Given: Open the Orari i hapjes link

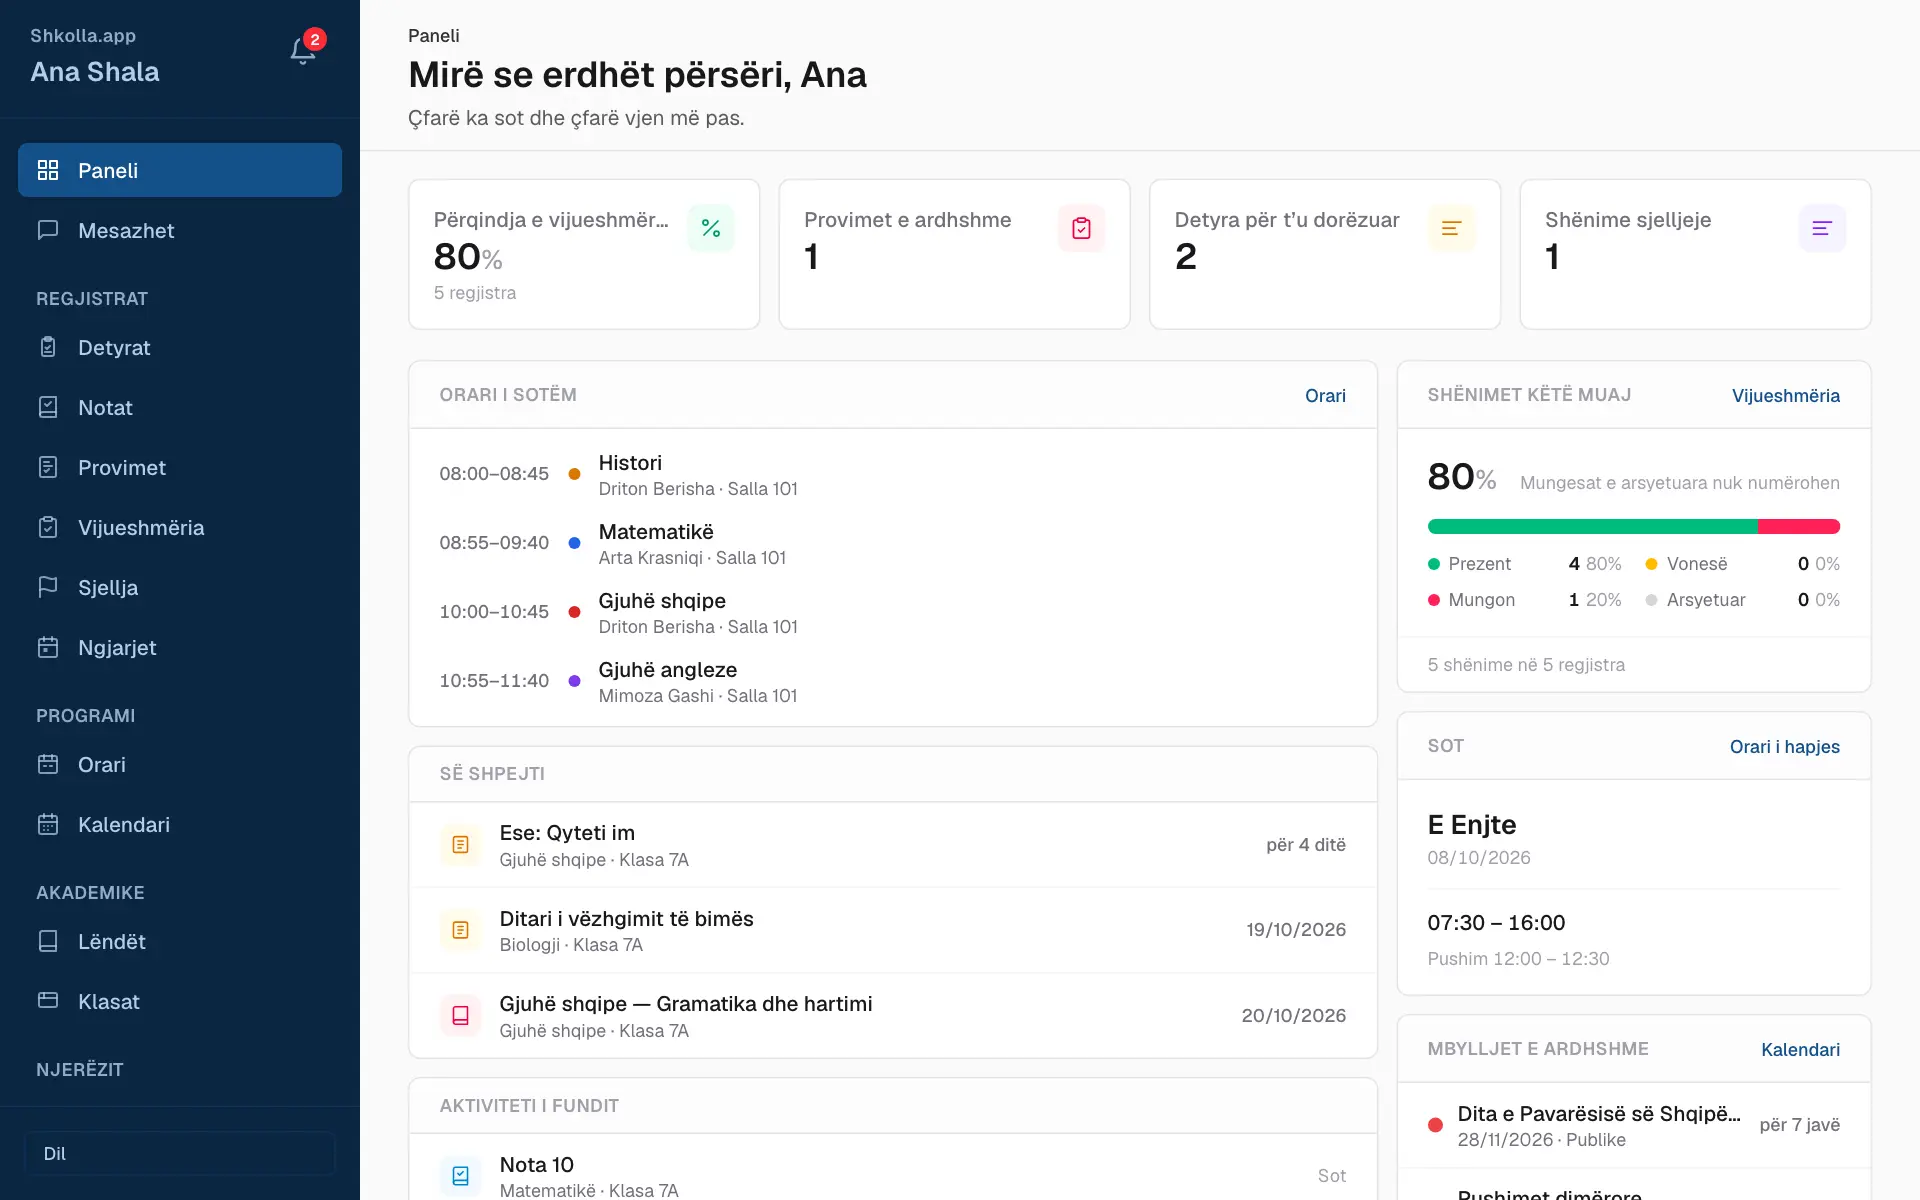Looking at the screenshot, I should 1784,747.
